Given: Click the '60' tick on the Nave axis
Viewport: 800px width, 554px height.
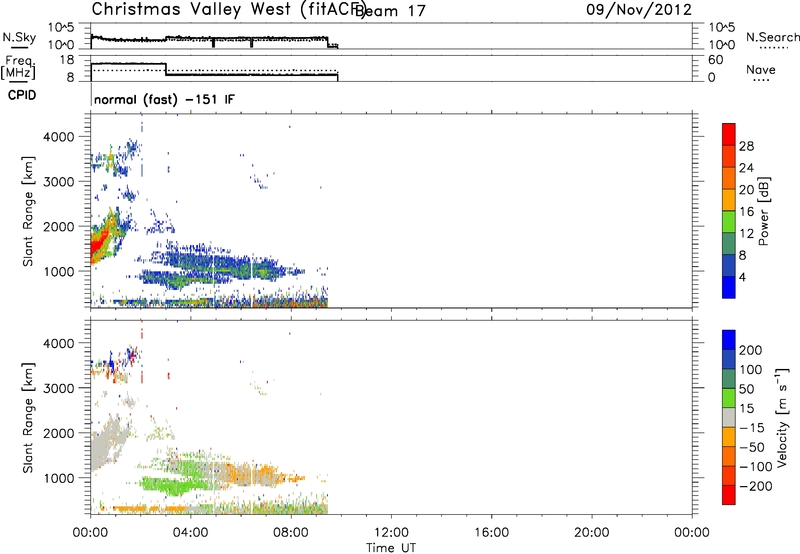Looking at the screenshot, I should coord(715,60).
